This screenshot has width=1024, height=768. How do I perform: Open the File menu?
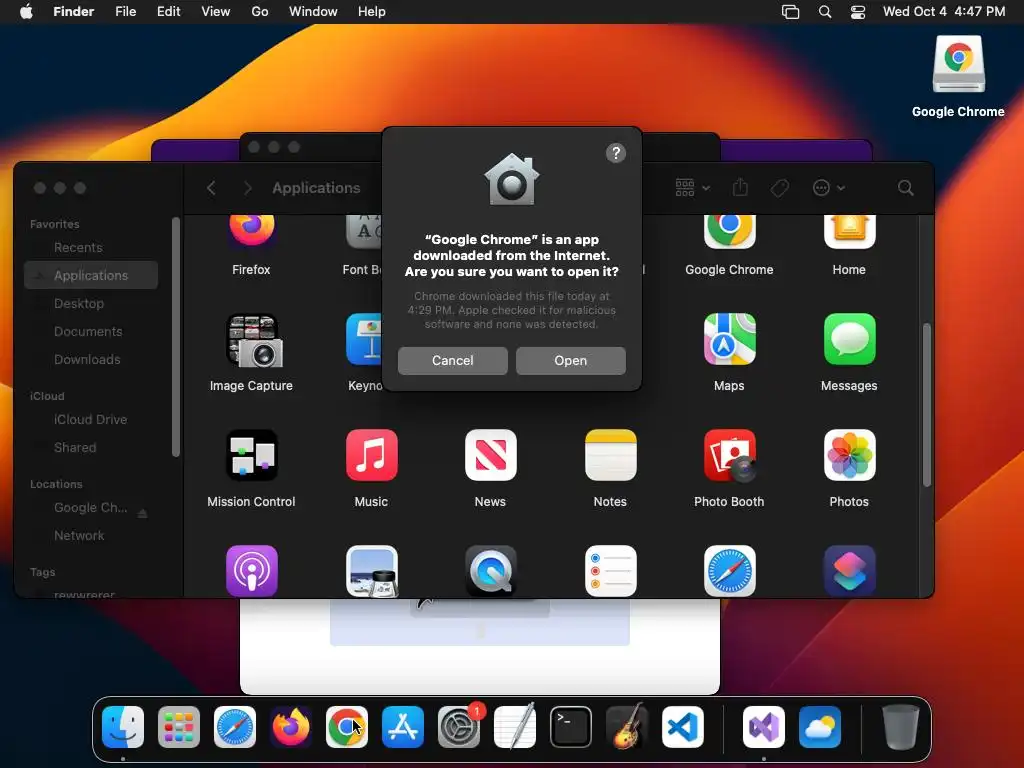tap(125, 12)
